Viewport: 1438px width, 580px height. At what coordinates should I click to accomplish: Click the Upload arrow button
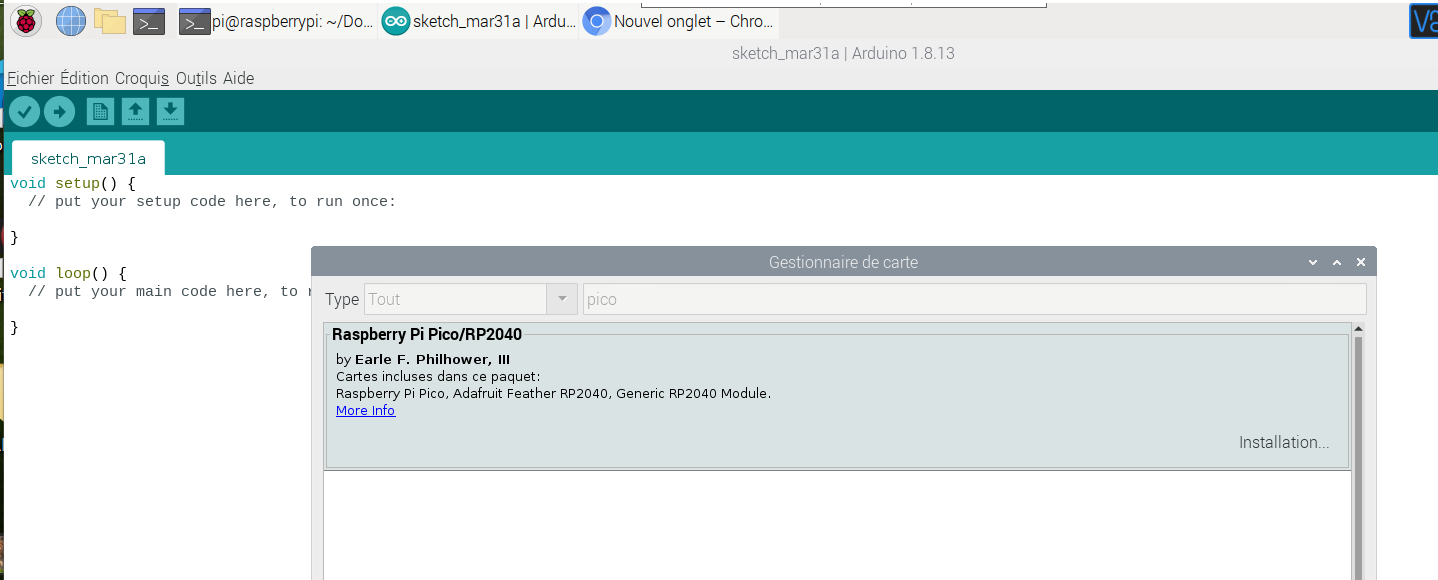(60, 111)
